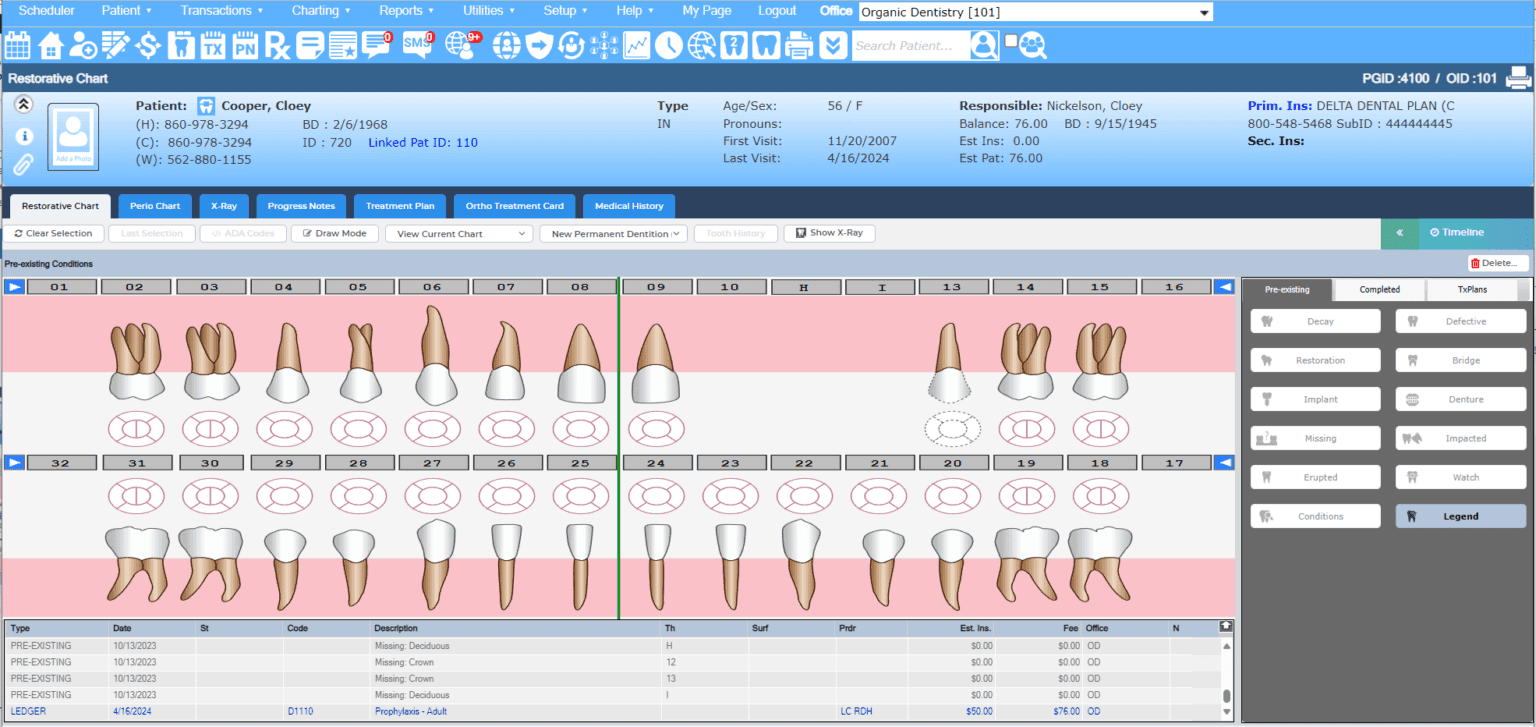This screenshot has width=1536, height=727.
Task: Open the patient info circle-i icon
Action: tap(23, 136)
